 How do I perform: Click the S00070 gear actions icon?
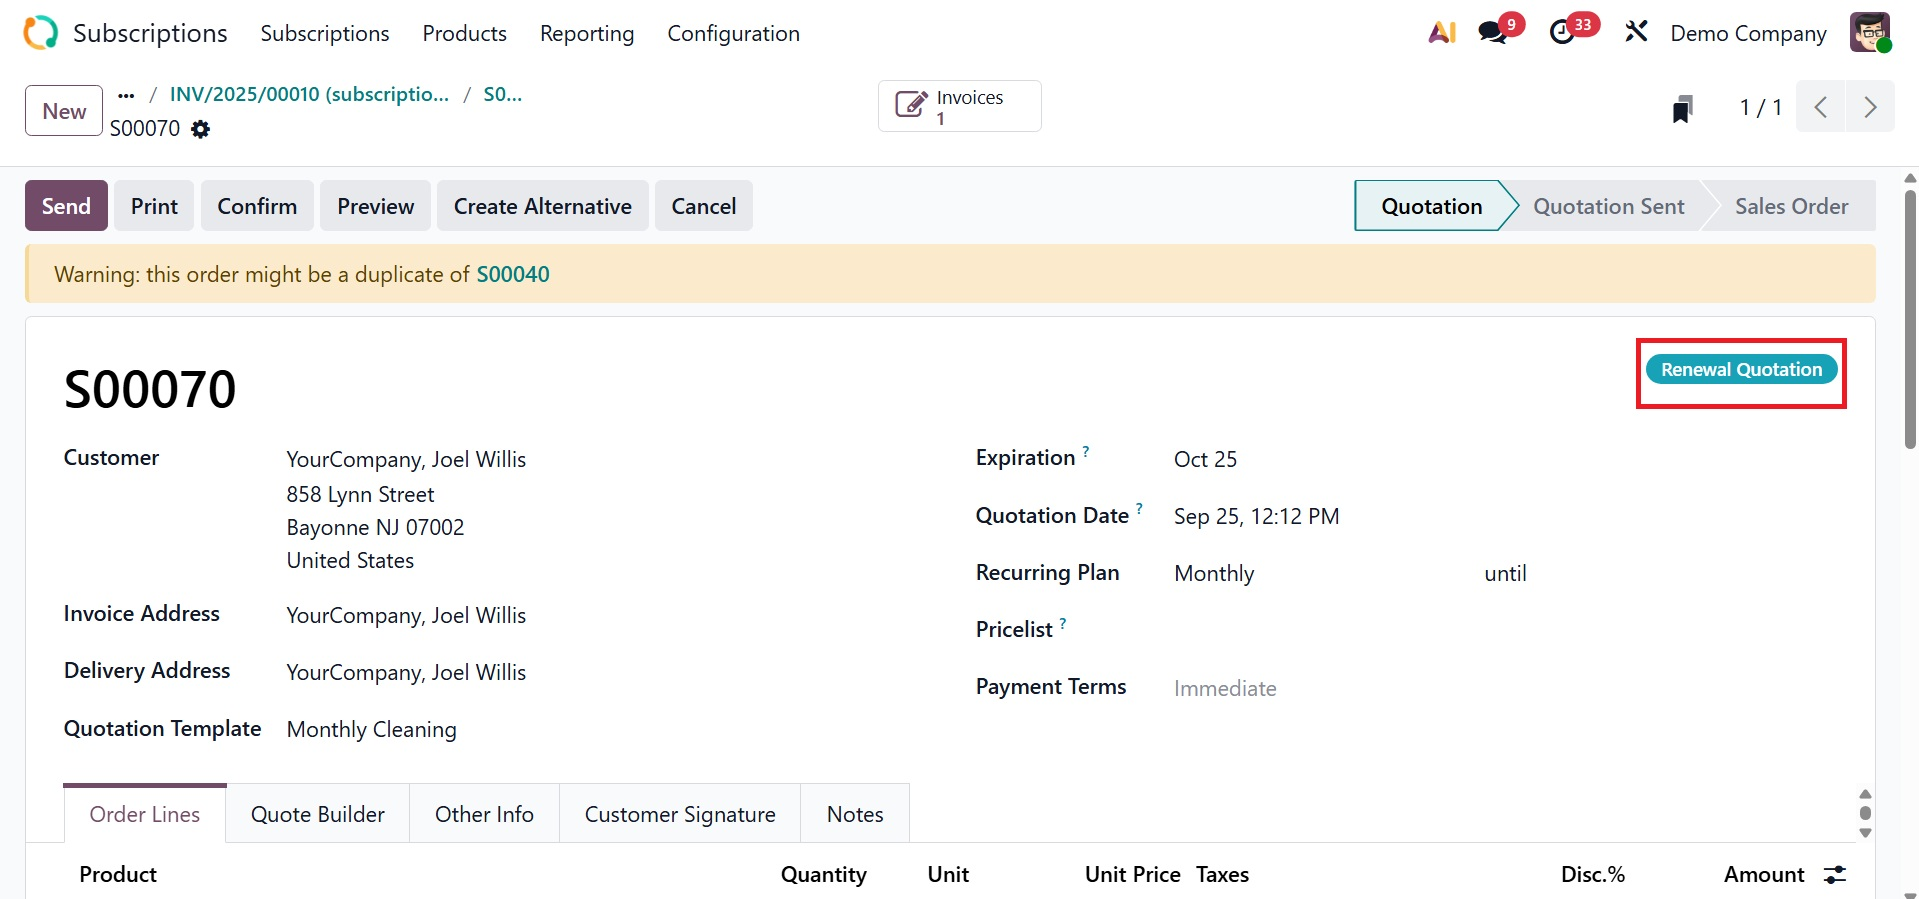[201, 129]
